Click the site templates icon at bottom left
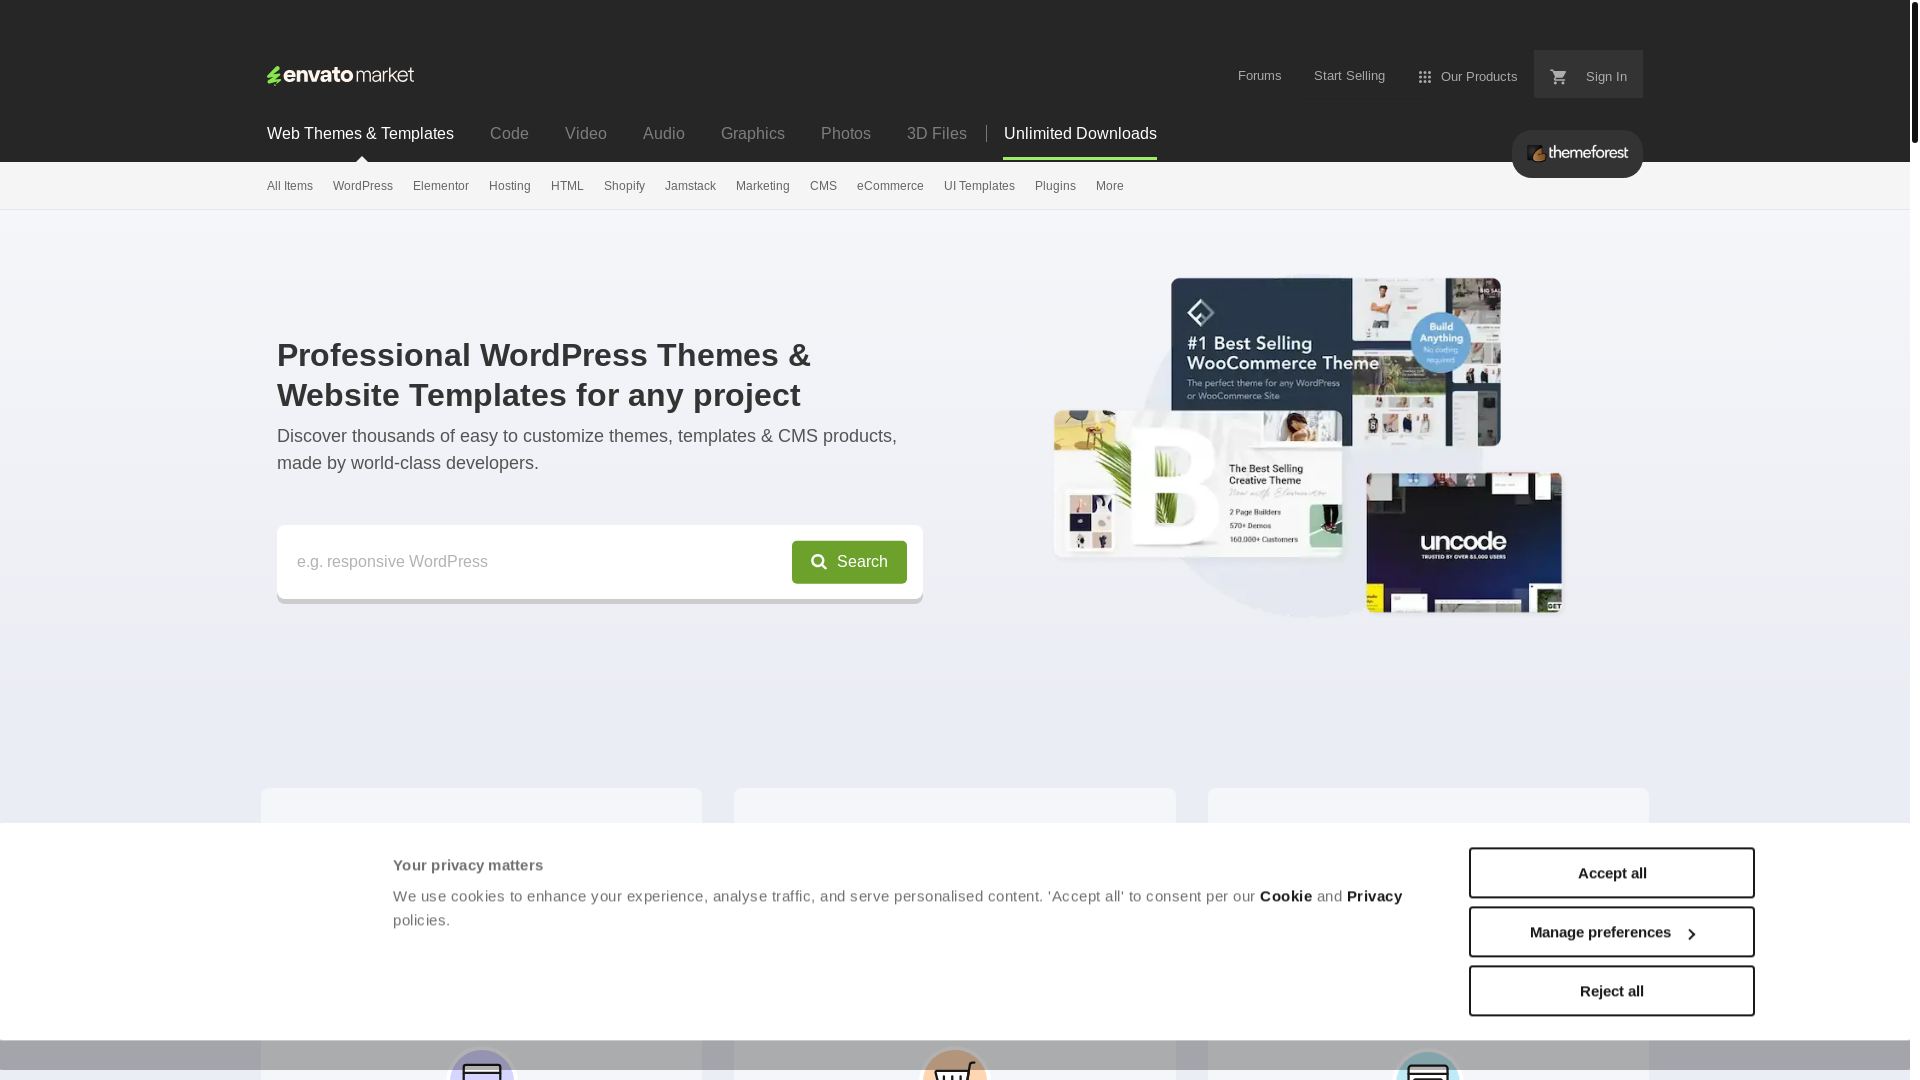Image resolution: width=1920 pixels, height=1080 pixels. [x=482, y=1066]
